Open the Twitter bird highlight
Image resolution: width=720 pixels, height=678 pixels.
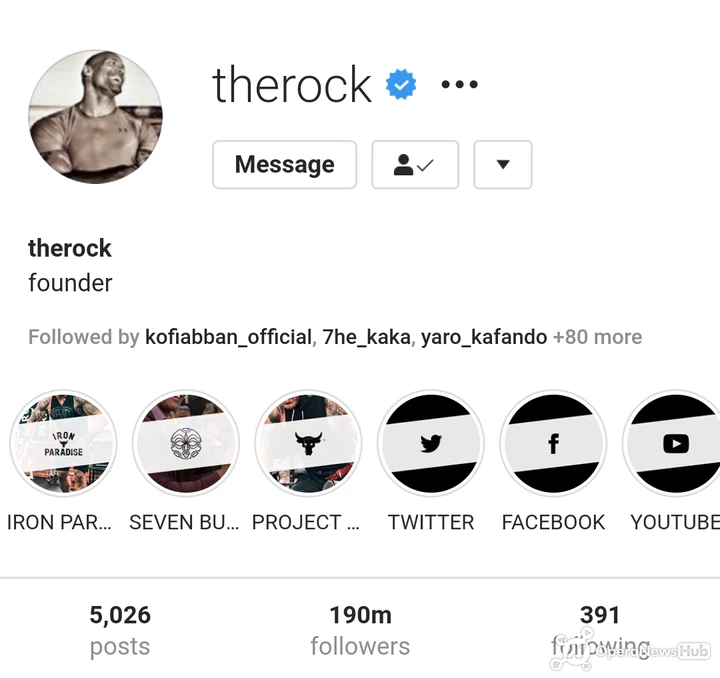(x=431, y=443)
